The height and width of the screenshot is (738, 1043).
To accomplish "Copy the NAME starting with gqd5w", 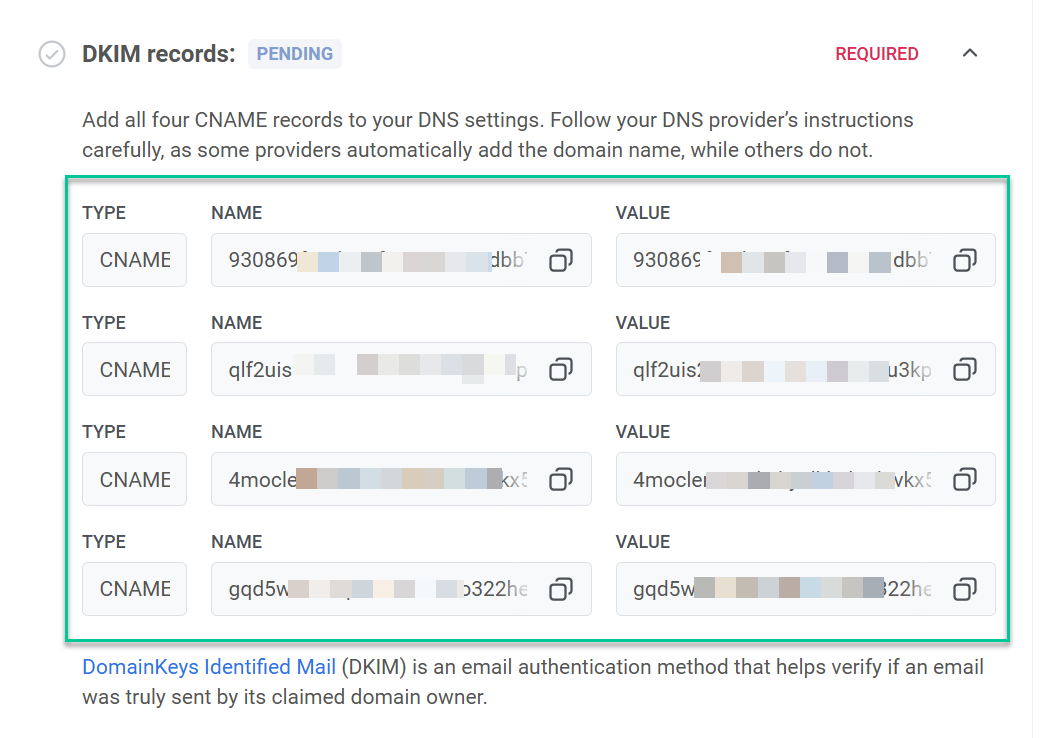I will 561,589.
